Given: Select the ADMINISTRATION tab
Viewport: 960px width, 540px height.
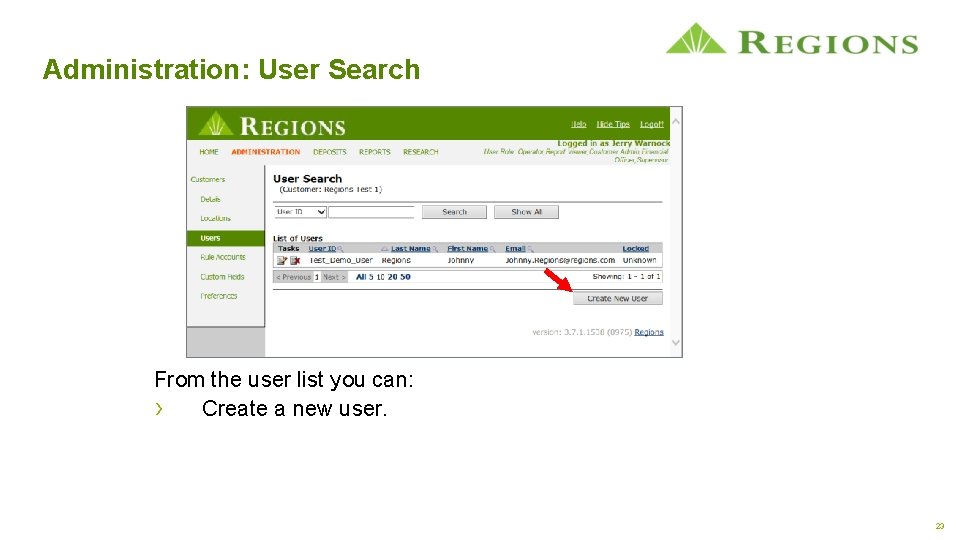Looking at the screenshot, I should pos(266,152).
